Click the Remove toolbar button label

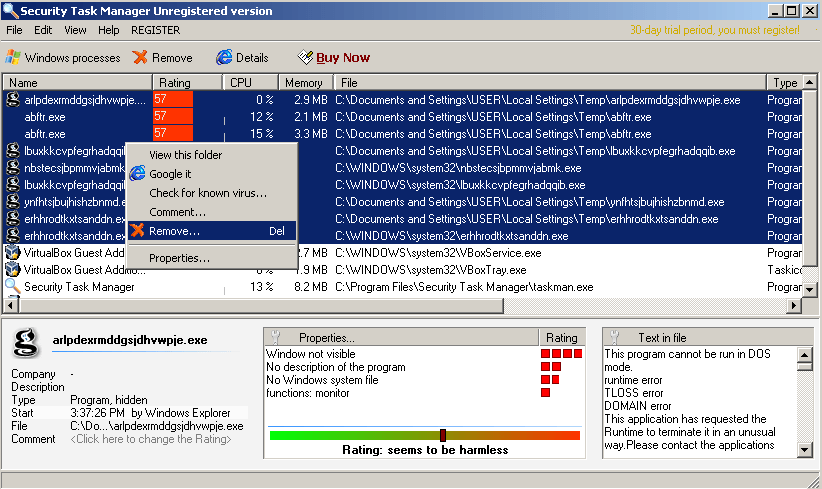[172, 58]
